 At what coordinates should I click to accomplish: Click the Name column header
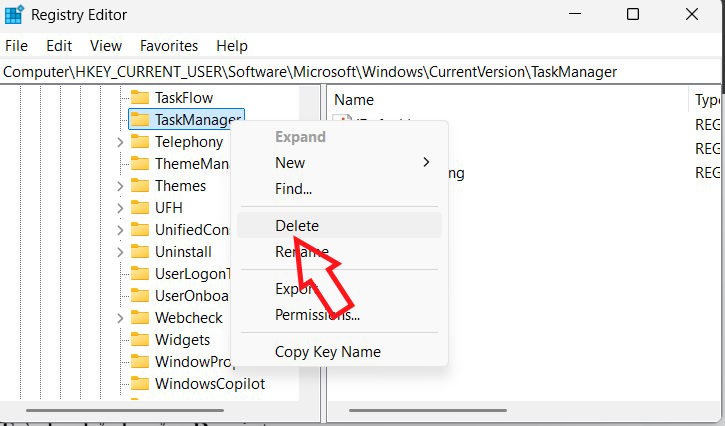tap(354, 100)
